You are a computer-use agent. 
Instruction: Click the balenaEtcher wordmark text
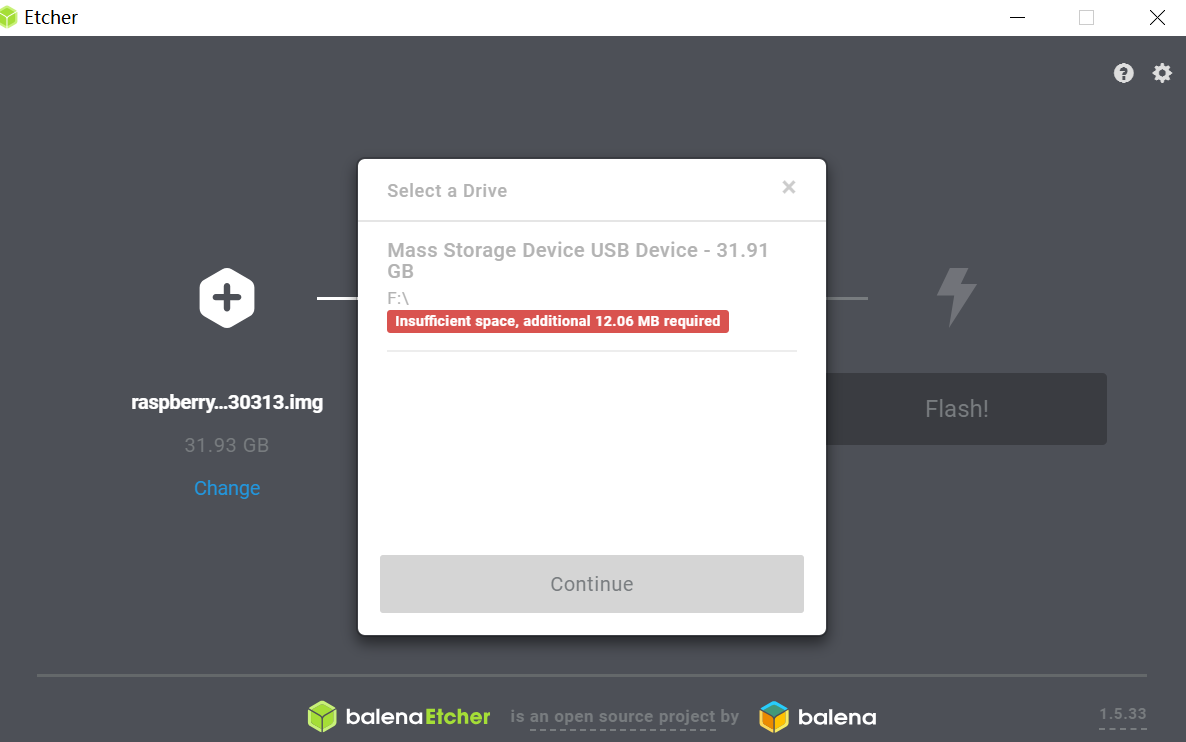click(x=418, y=717)
